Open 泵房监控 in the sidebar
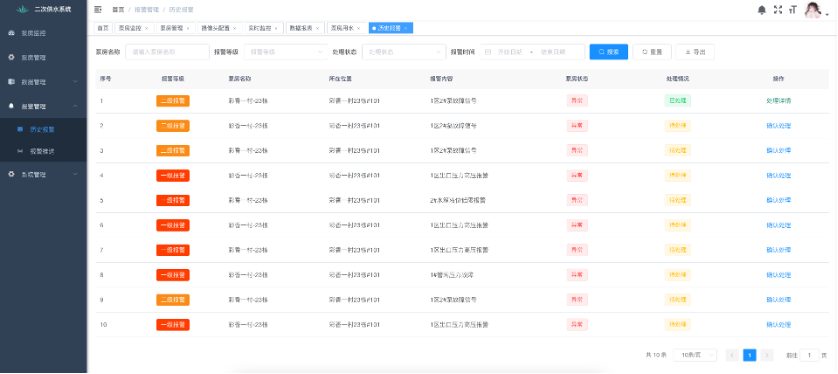Screen dimensions: 838x374 click(x=43, y=33)
